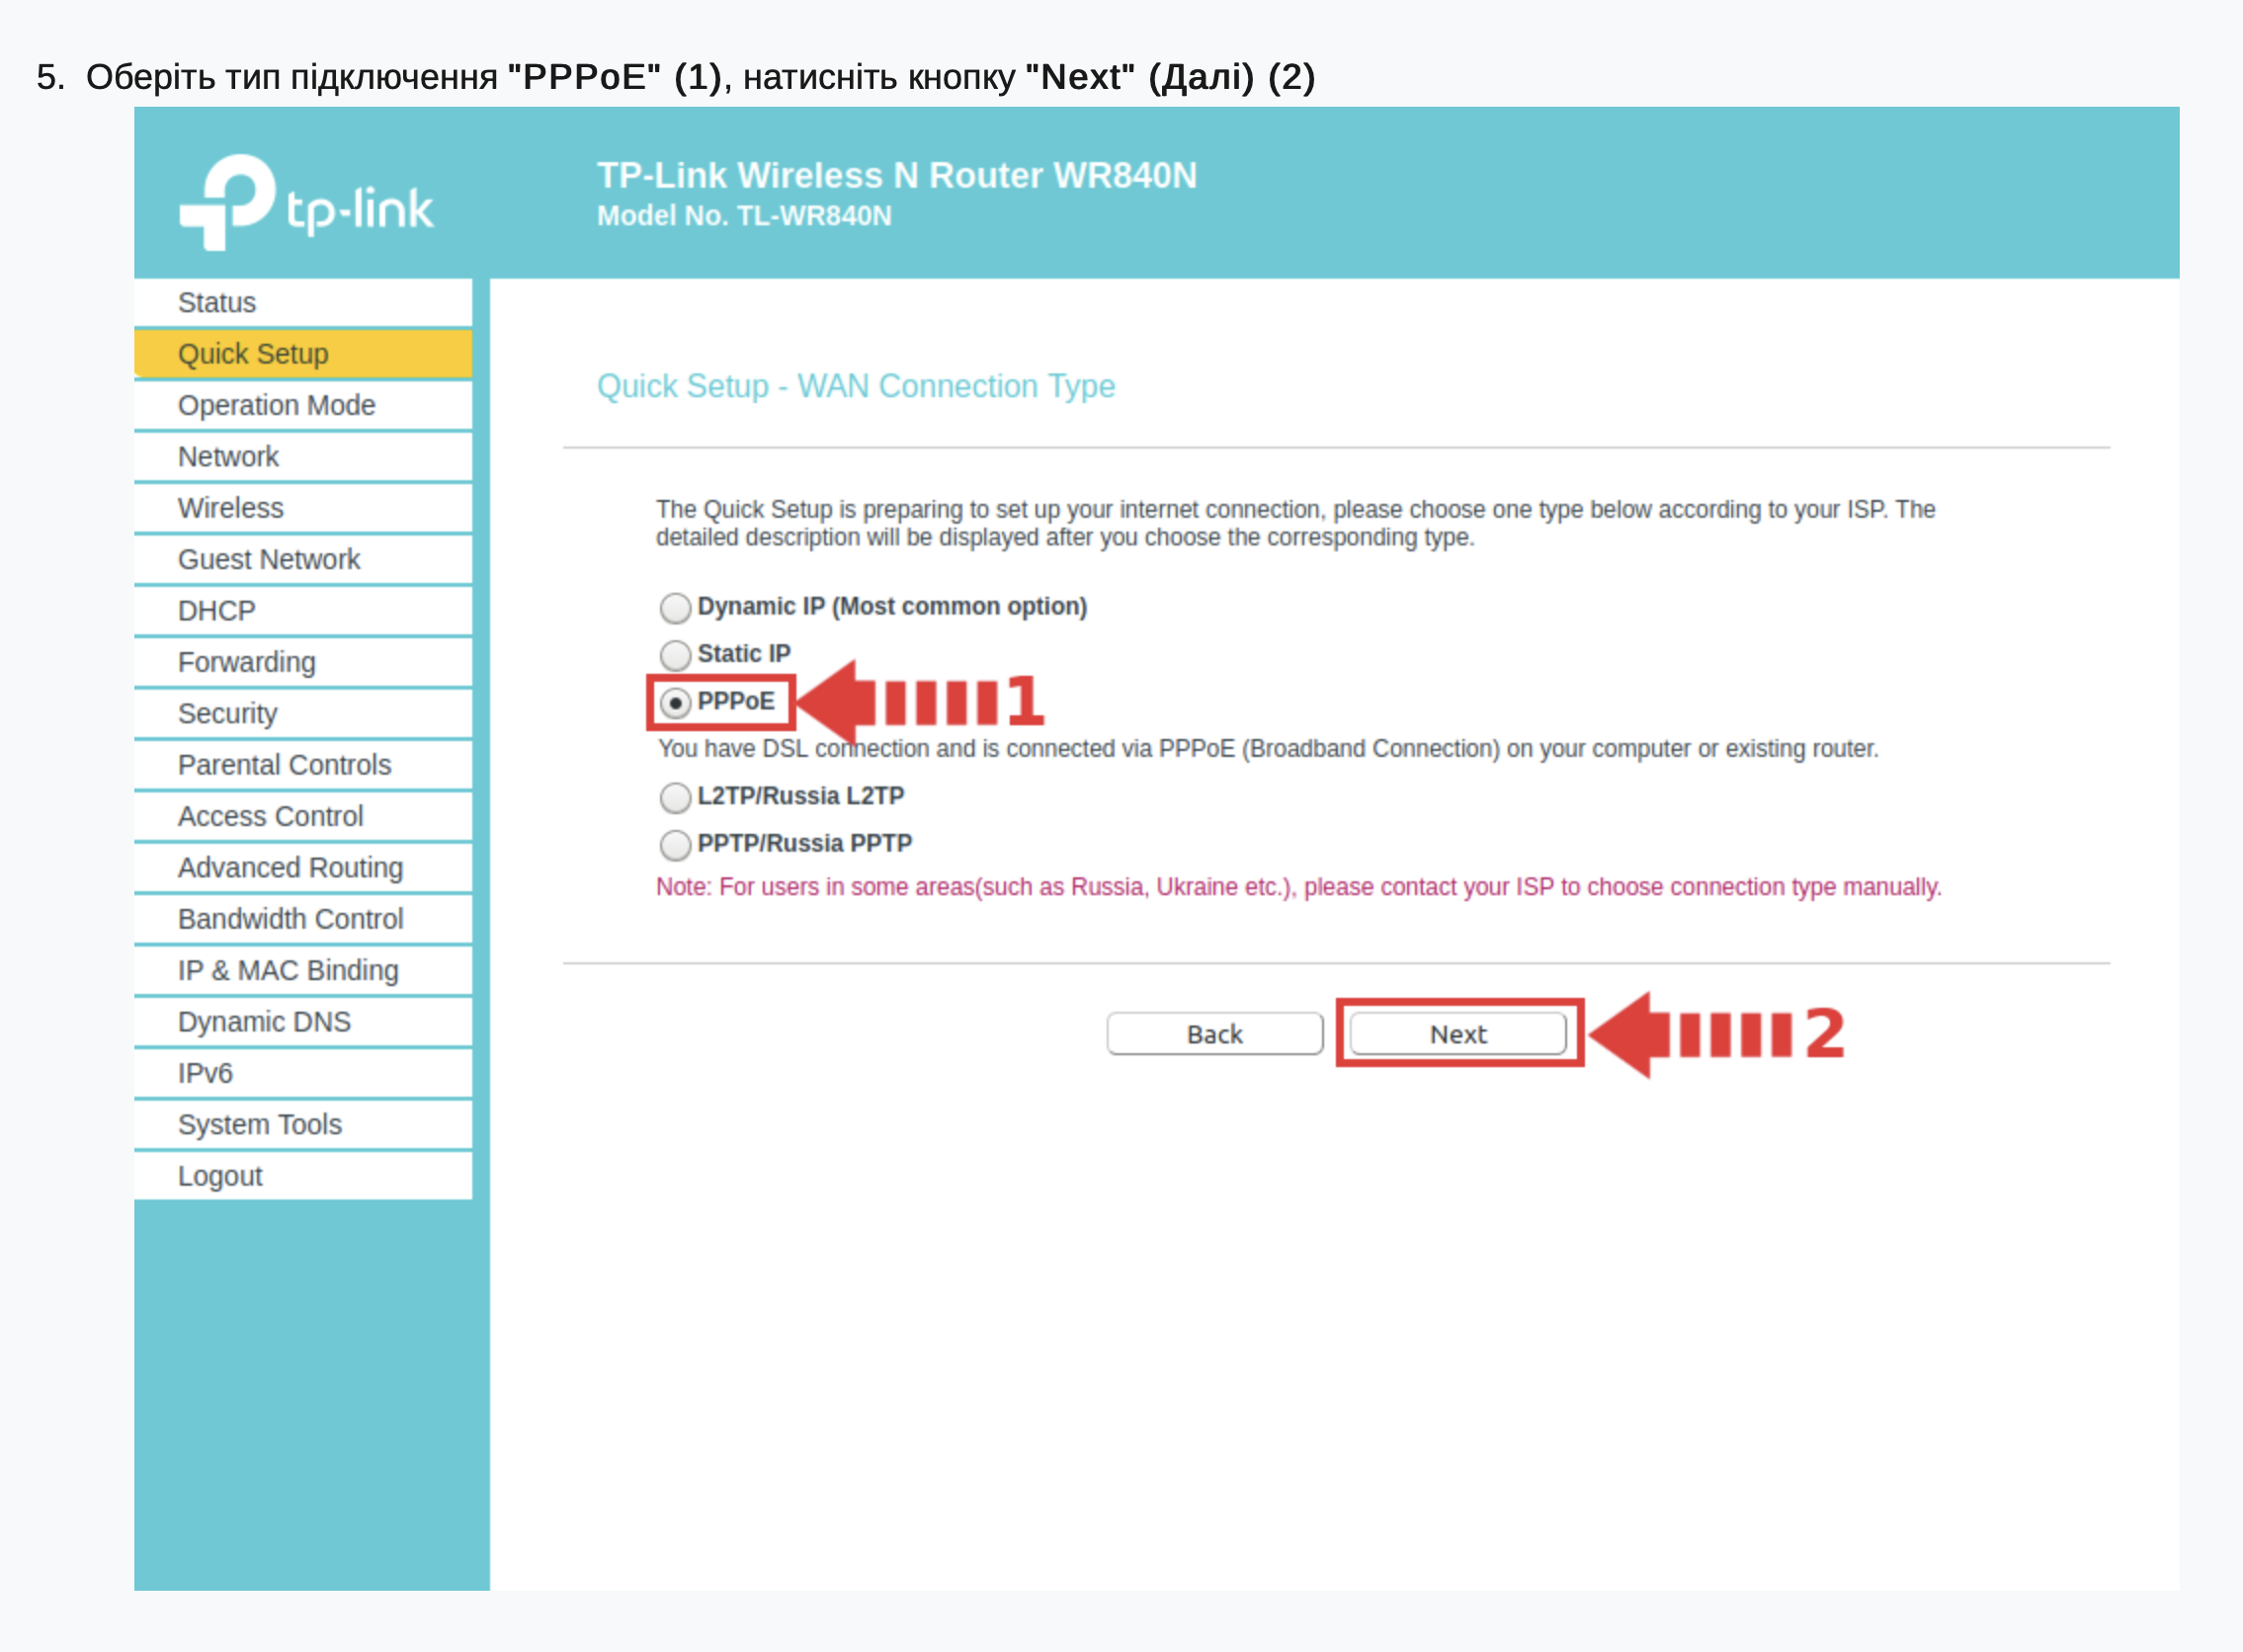The height and width of the screenshot is (1652, 2243).
Task: Select the PPPoE radio option
Action: [676, 703]
